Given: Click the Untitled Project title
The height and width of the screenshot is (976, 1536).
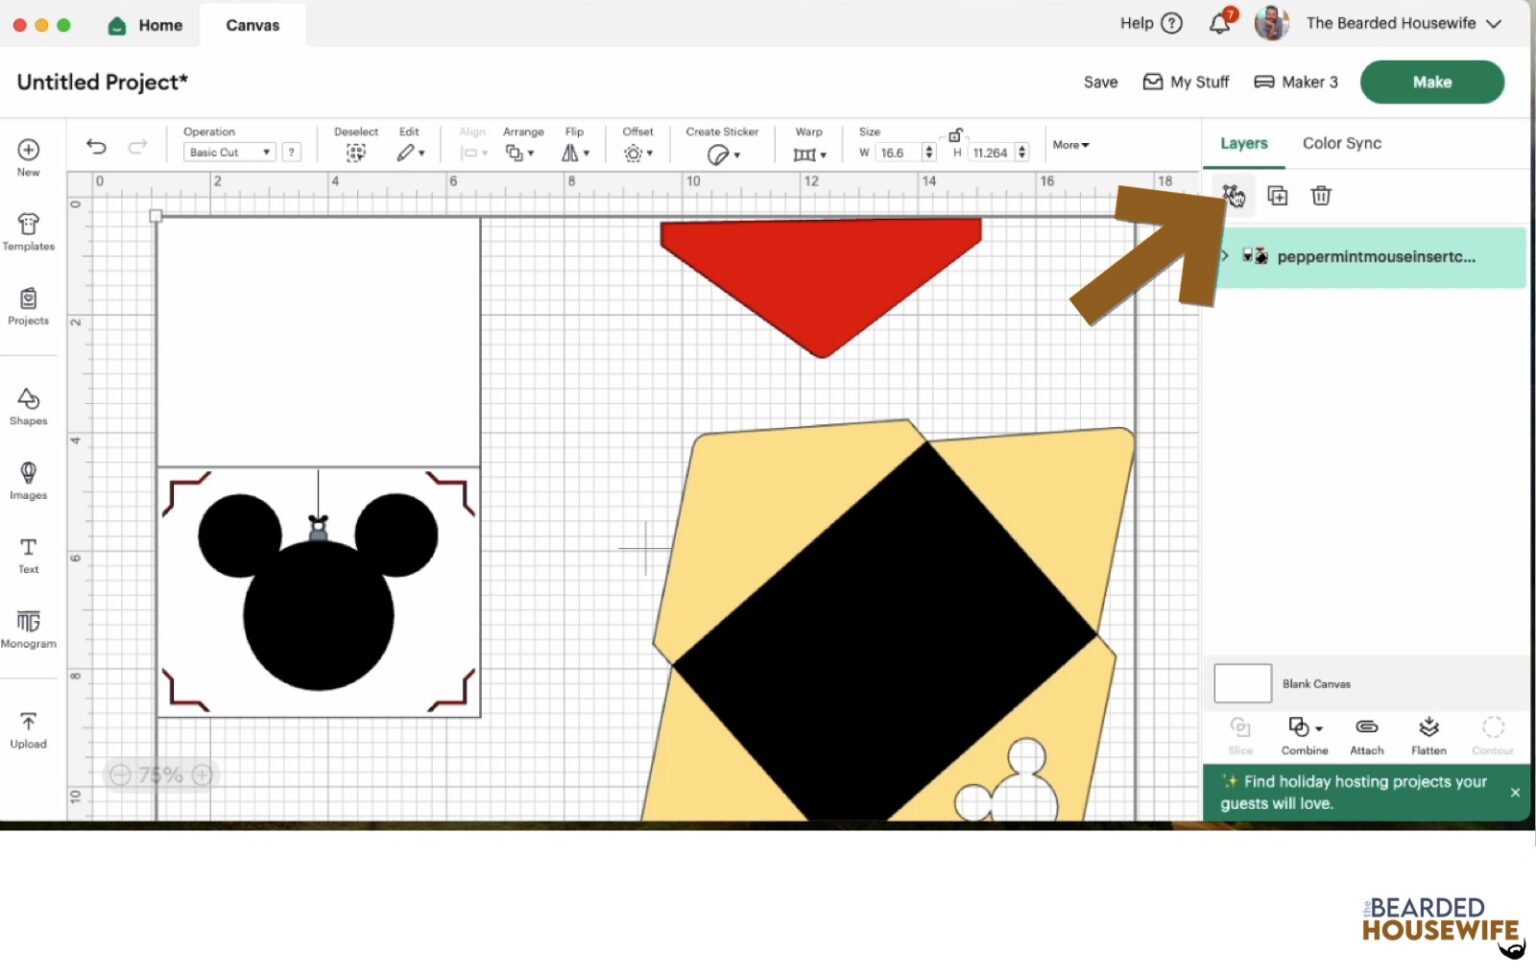Looking at the screenshot, I should click(102, 82).
